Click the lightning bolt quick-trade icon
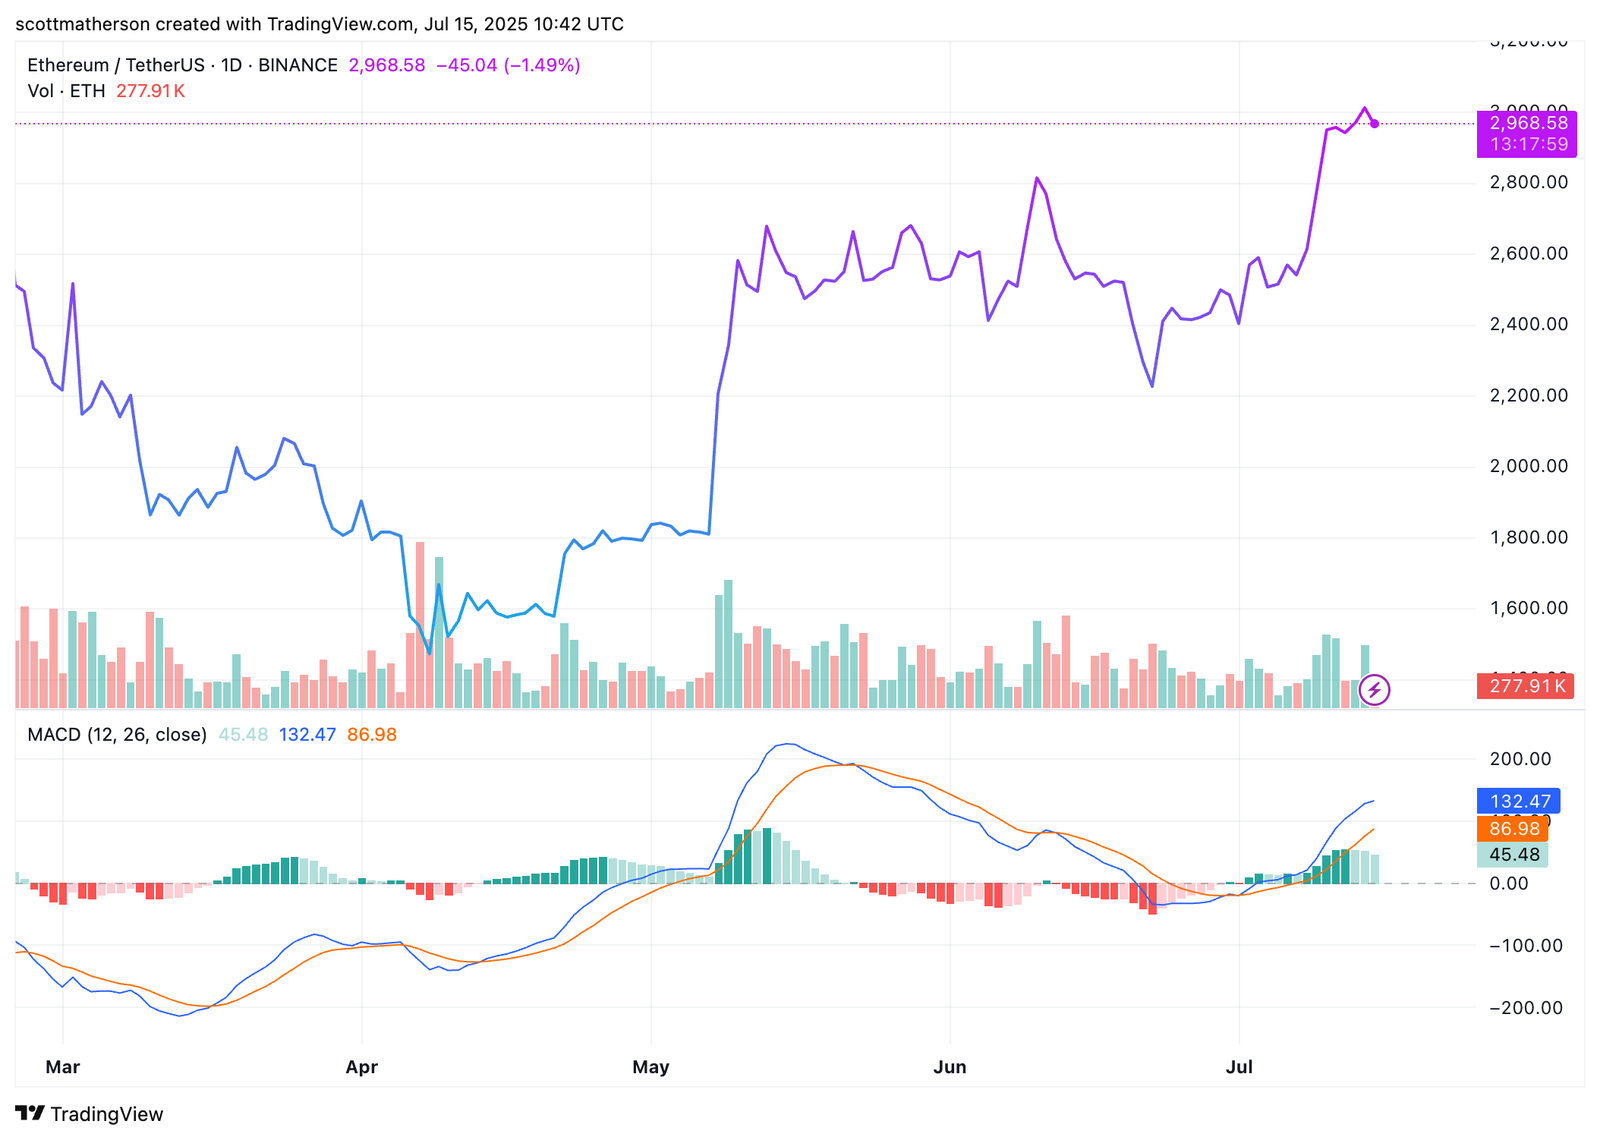This screenshot has width=1600, height=1140. coord(1375,688)
